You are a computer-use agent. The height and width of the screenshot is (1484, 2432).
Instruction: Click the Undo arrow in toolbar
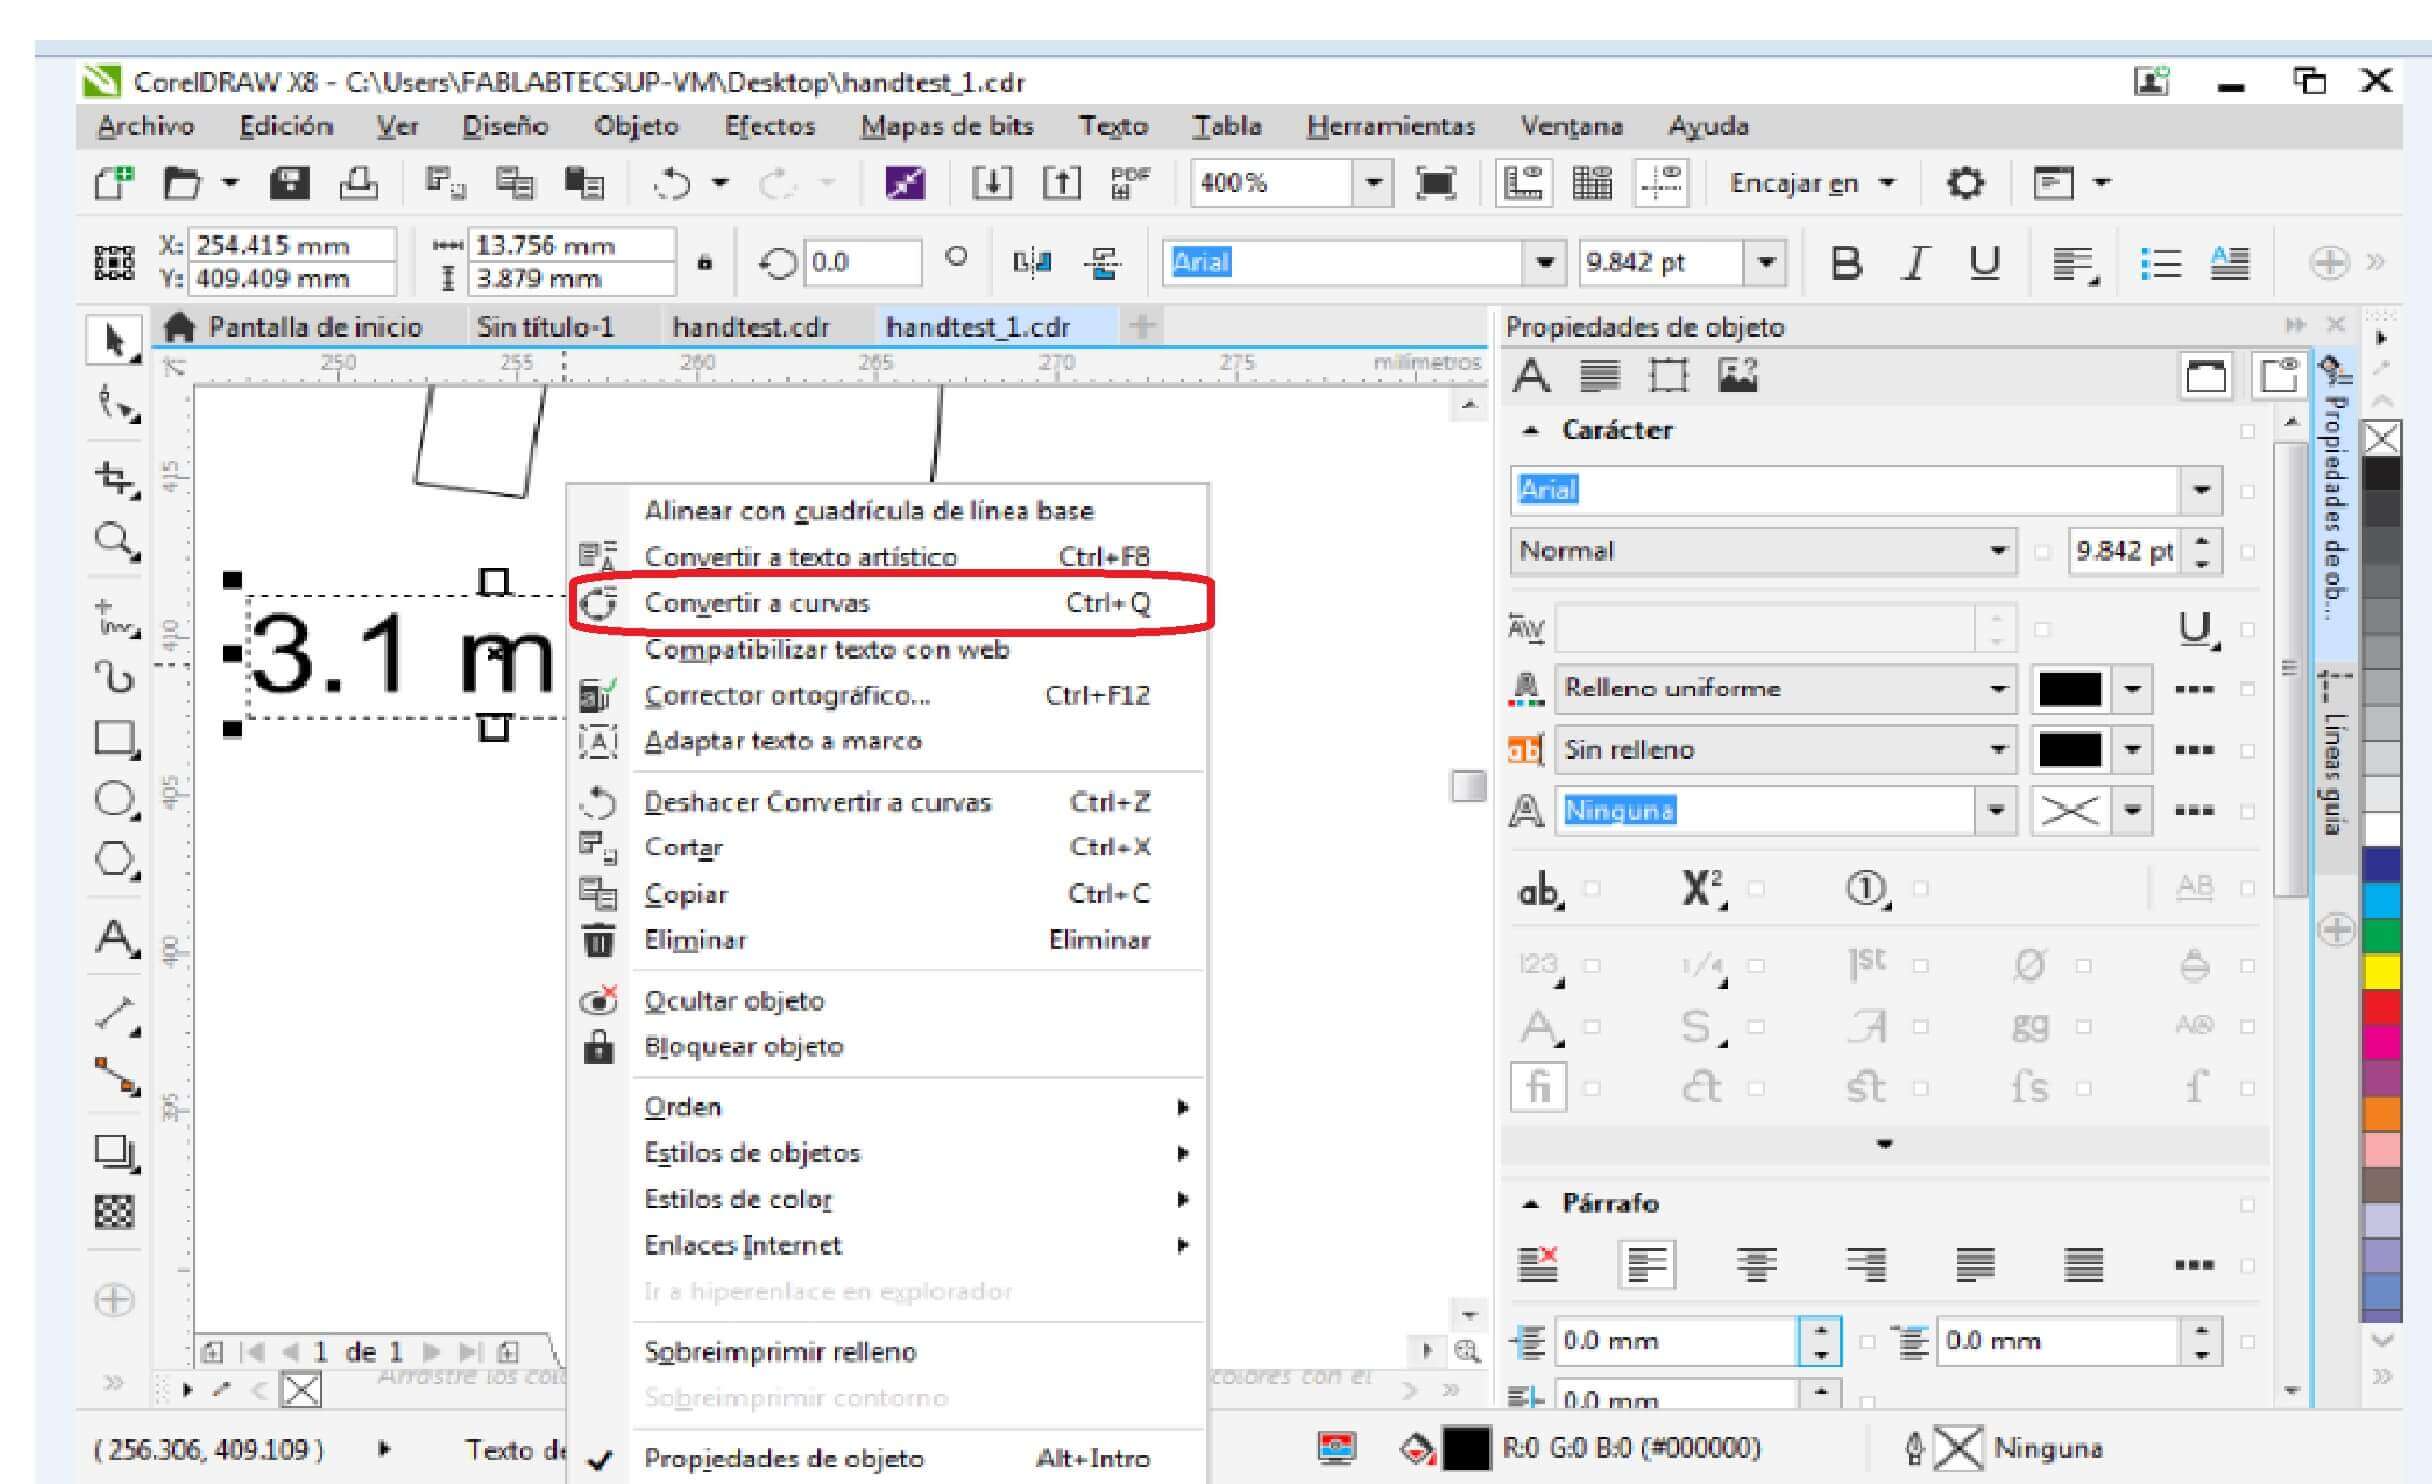point(671,183)
